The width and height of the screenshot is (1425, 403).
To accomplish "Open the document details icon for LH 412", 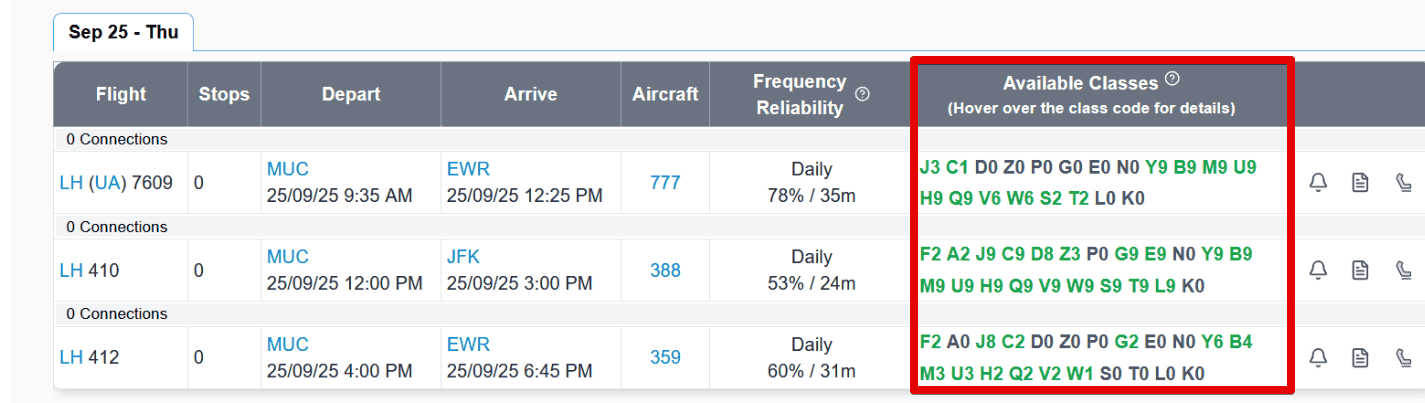I will pos(1360,357).
